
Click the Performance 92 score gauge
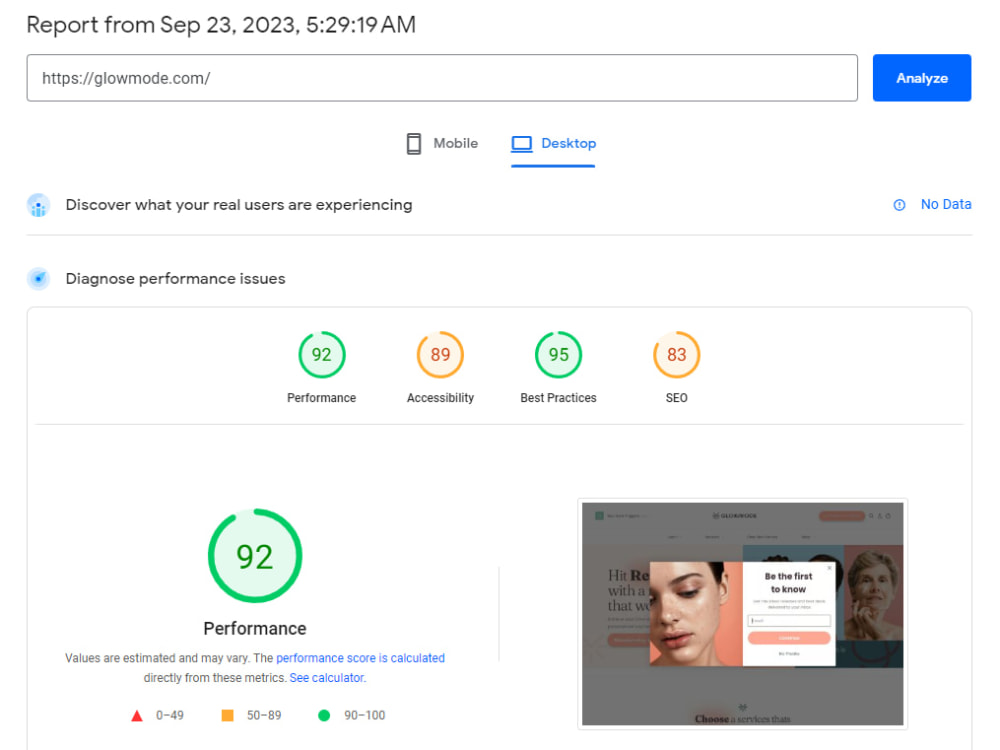(x=321, y=354)
